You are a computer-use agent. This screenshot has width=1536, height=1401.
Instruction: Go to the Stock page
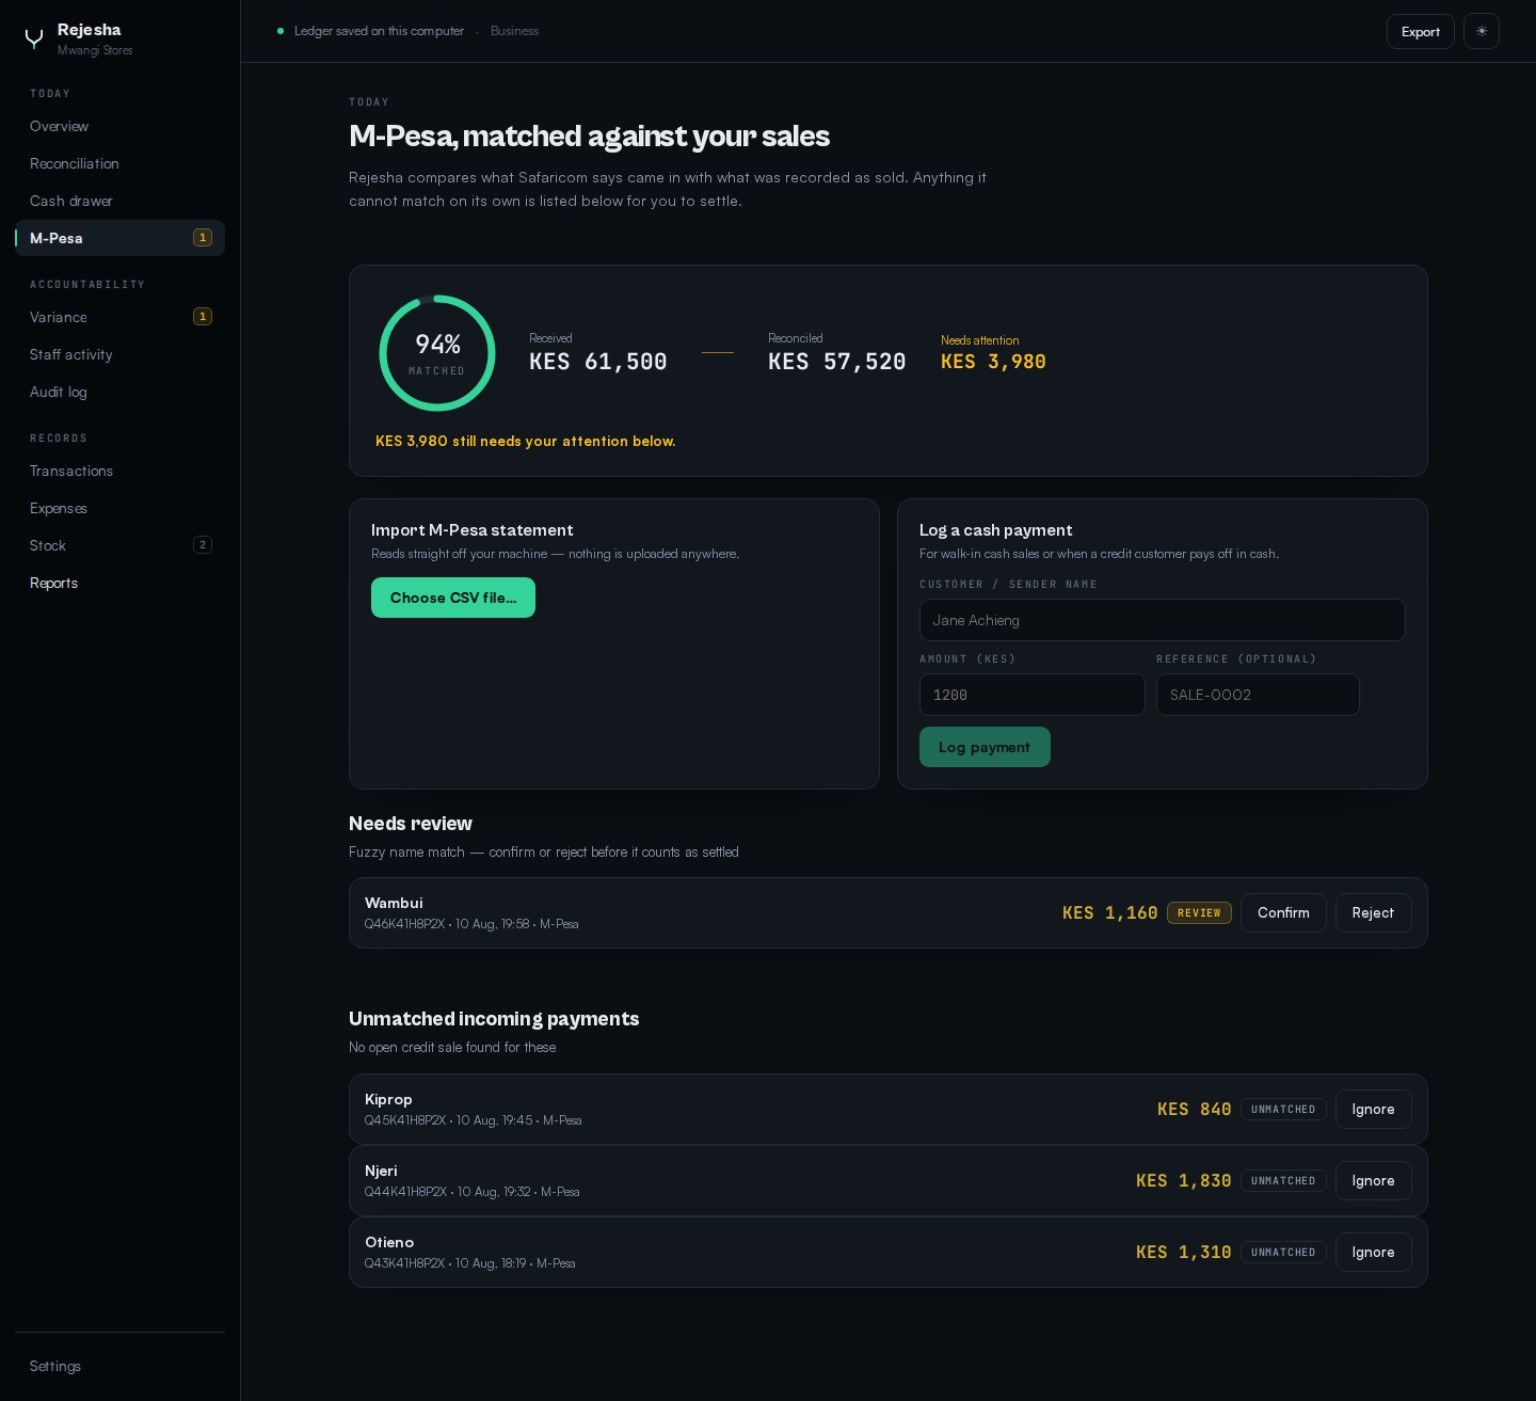click(120, 545)
